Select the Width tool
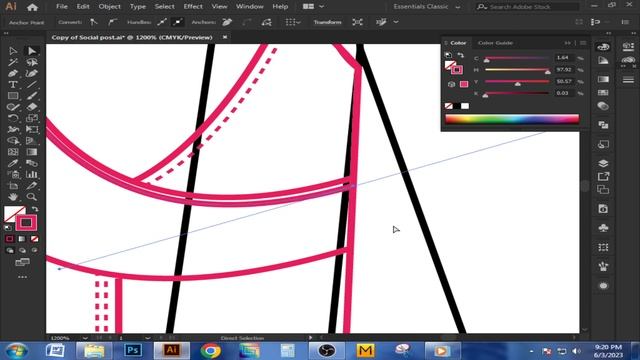 click(13, 129)
